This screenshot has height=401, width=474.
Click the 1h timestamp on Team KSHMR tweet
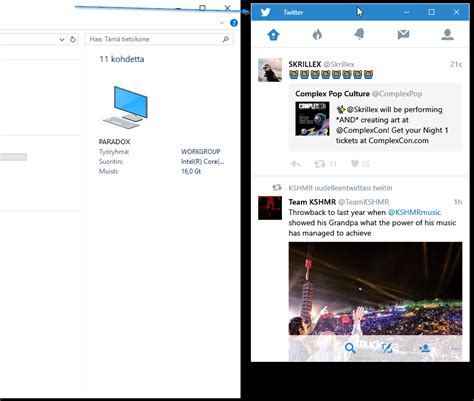pos(458,202)
